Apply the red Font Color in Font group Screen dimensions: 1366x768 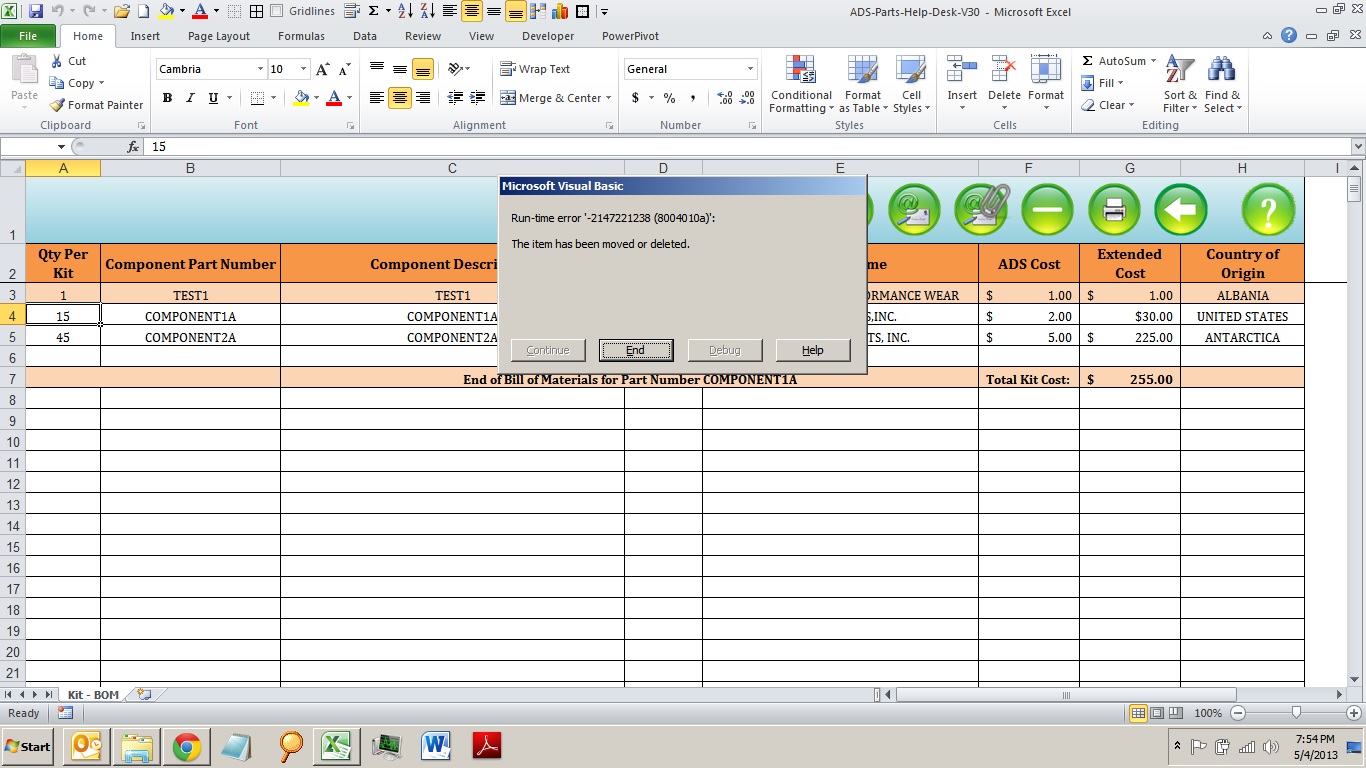click(334, 98)
